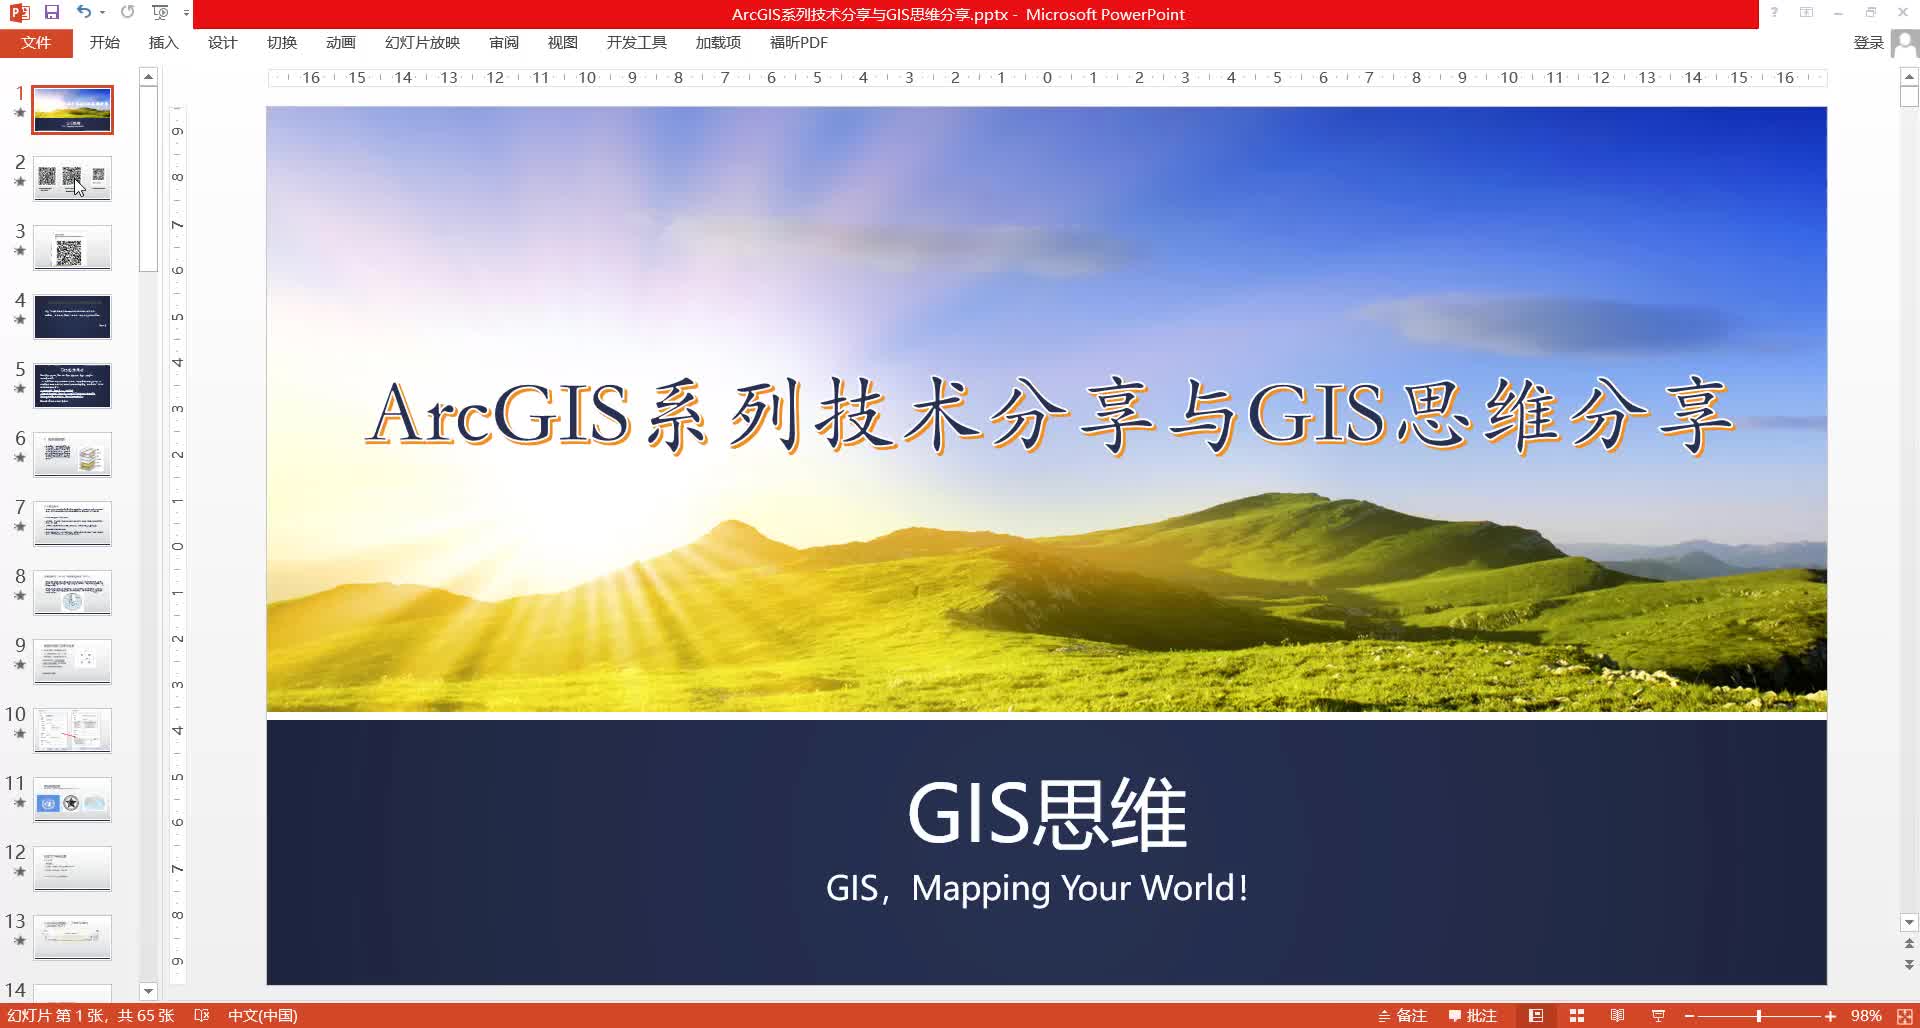1920x1028 pixels.
Task: Click zoom out minus button
Action: 1689,1015
